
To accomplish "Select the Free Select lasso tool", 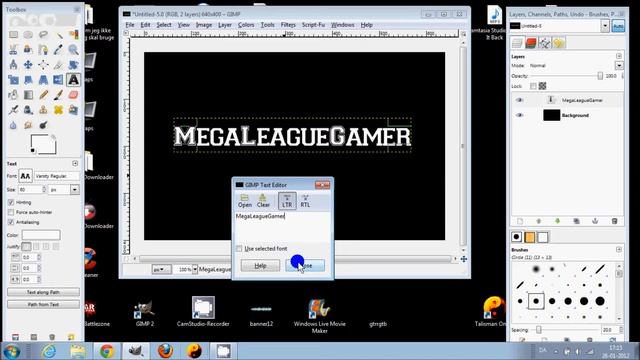I will tap(43, 35).
